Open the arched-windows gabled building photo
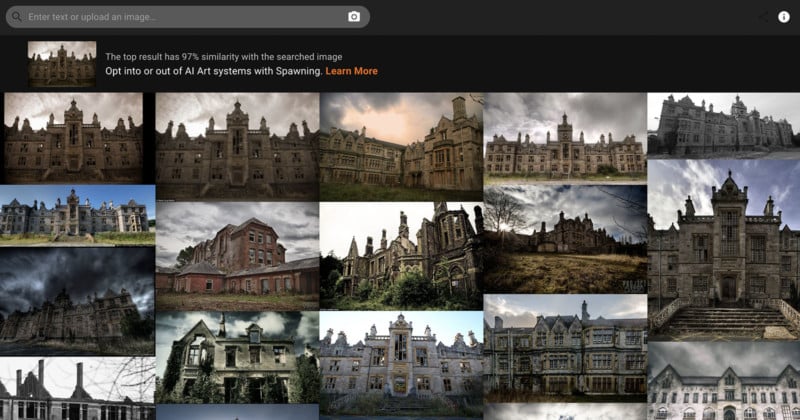Viewport: 800px width, 420px height. (x=723, y=381)
